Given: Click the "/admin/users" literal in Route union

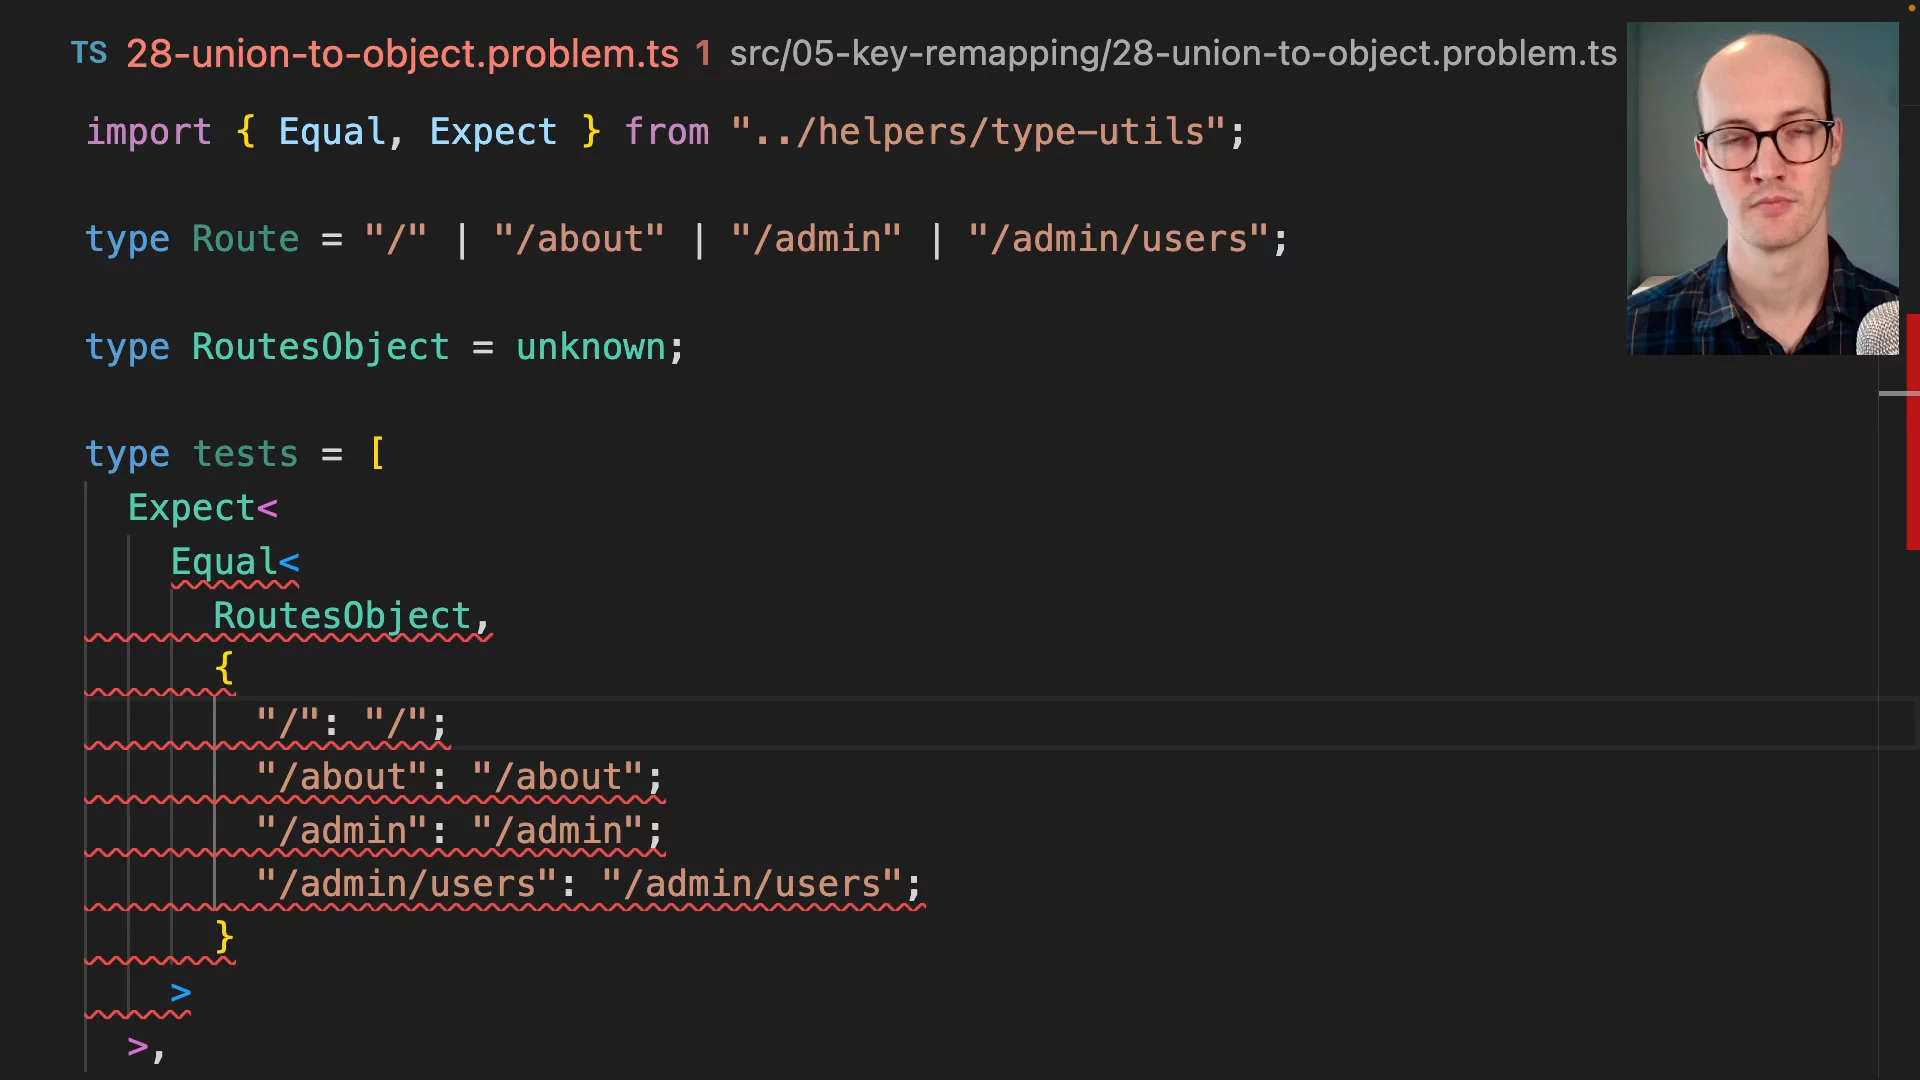Looking at the screenshot, I should [x=1117, y=239].
